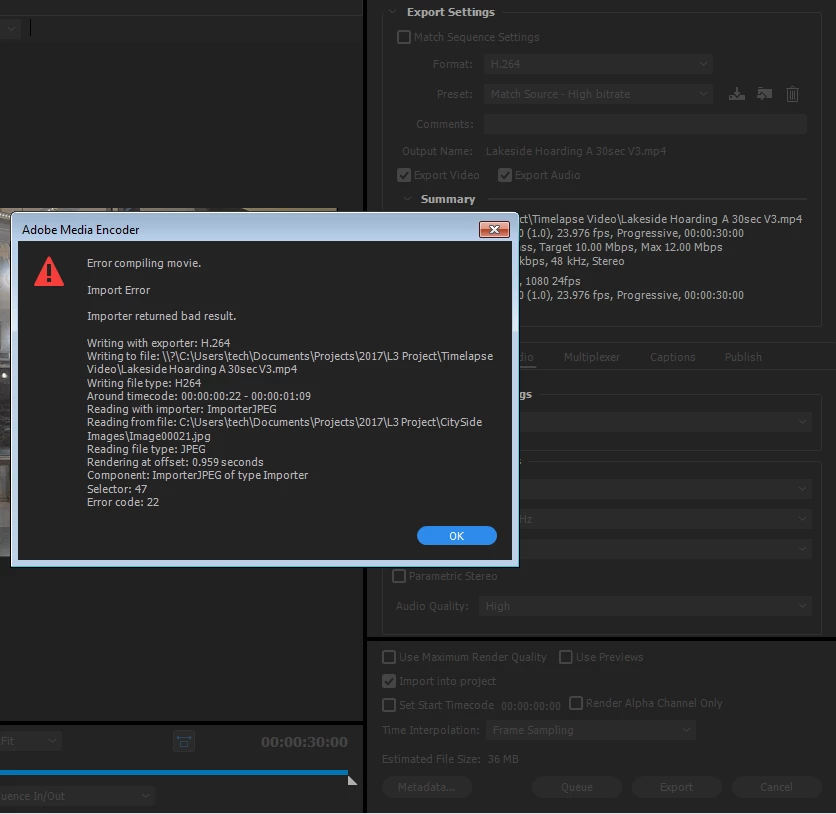Uncheck Export Audio checkbox

click(505, 175)
